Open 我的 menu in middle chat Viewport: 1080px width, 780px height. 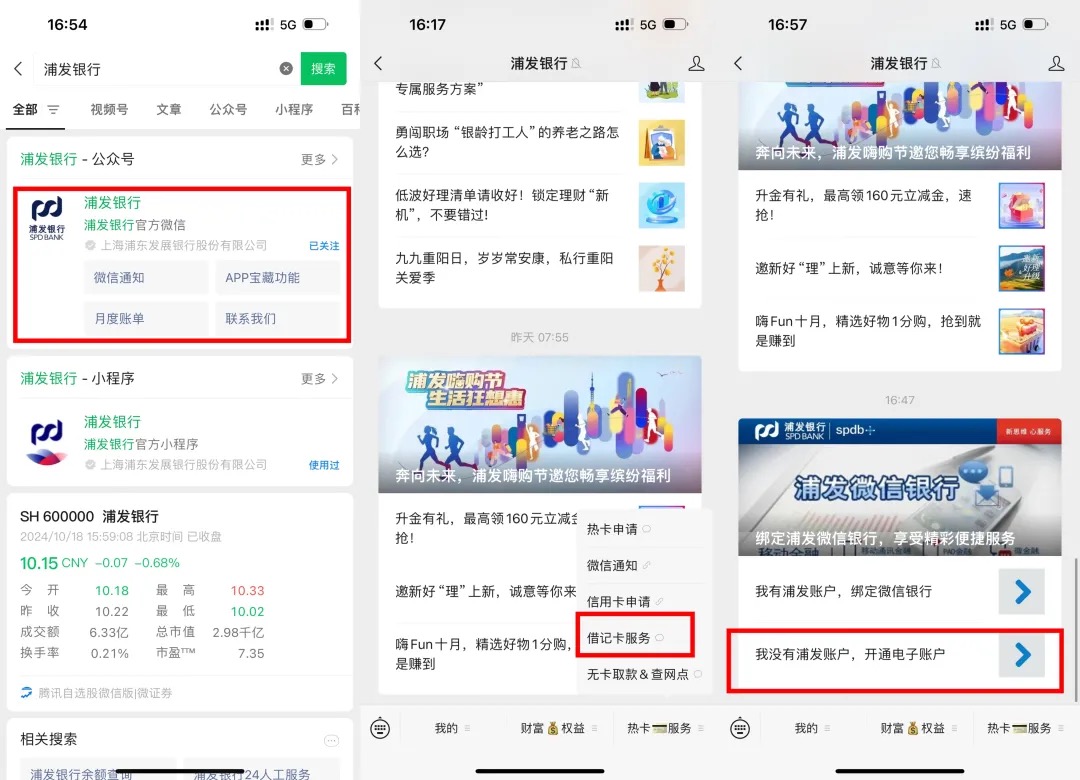coord(452,728)
